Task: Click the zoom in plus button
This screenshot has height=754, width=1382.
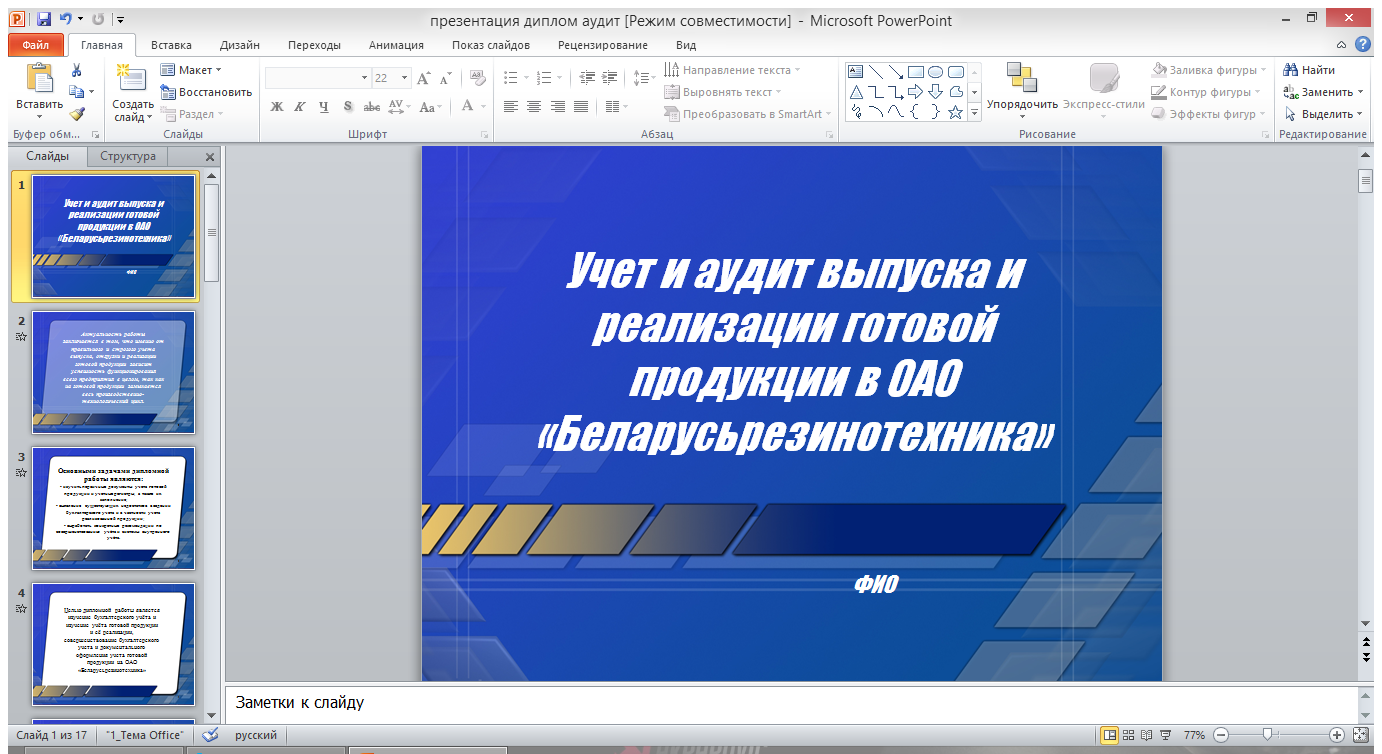Action: pos(1337,735)
